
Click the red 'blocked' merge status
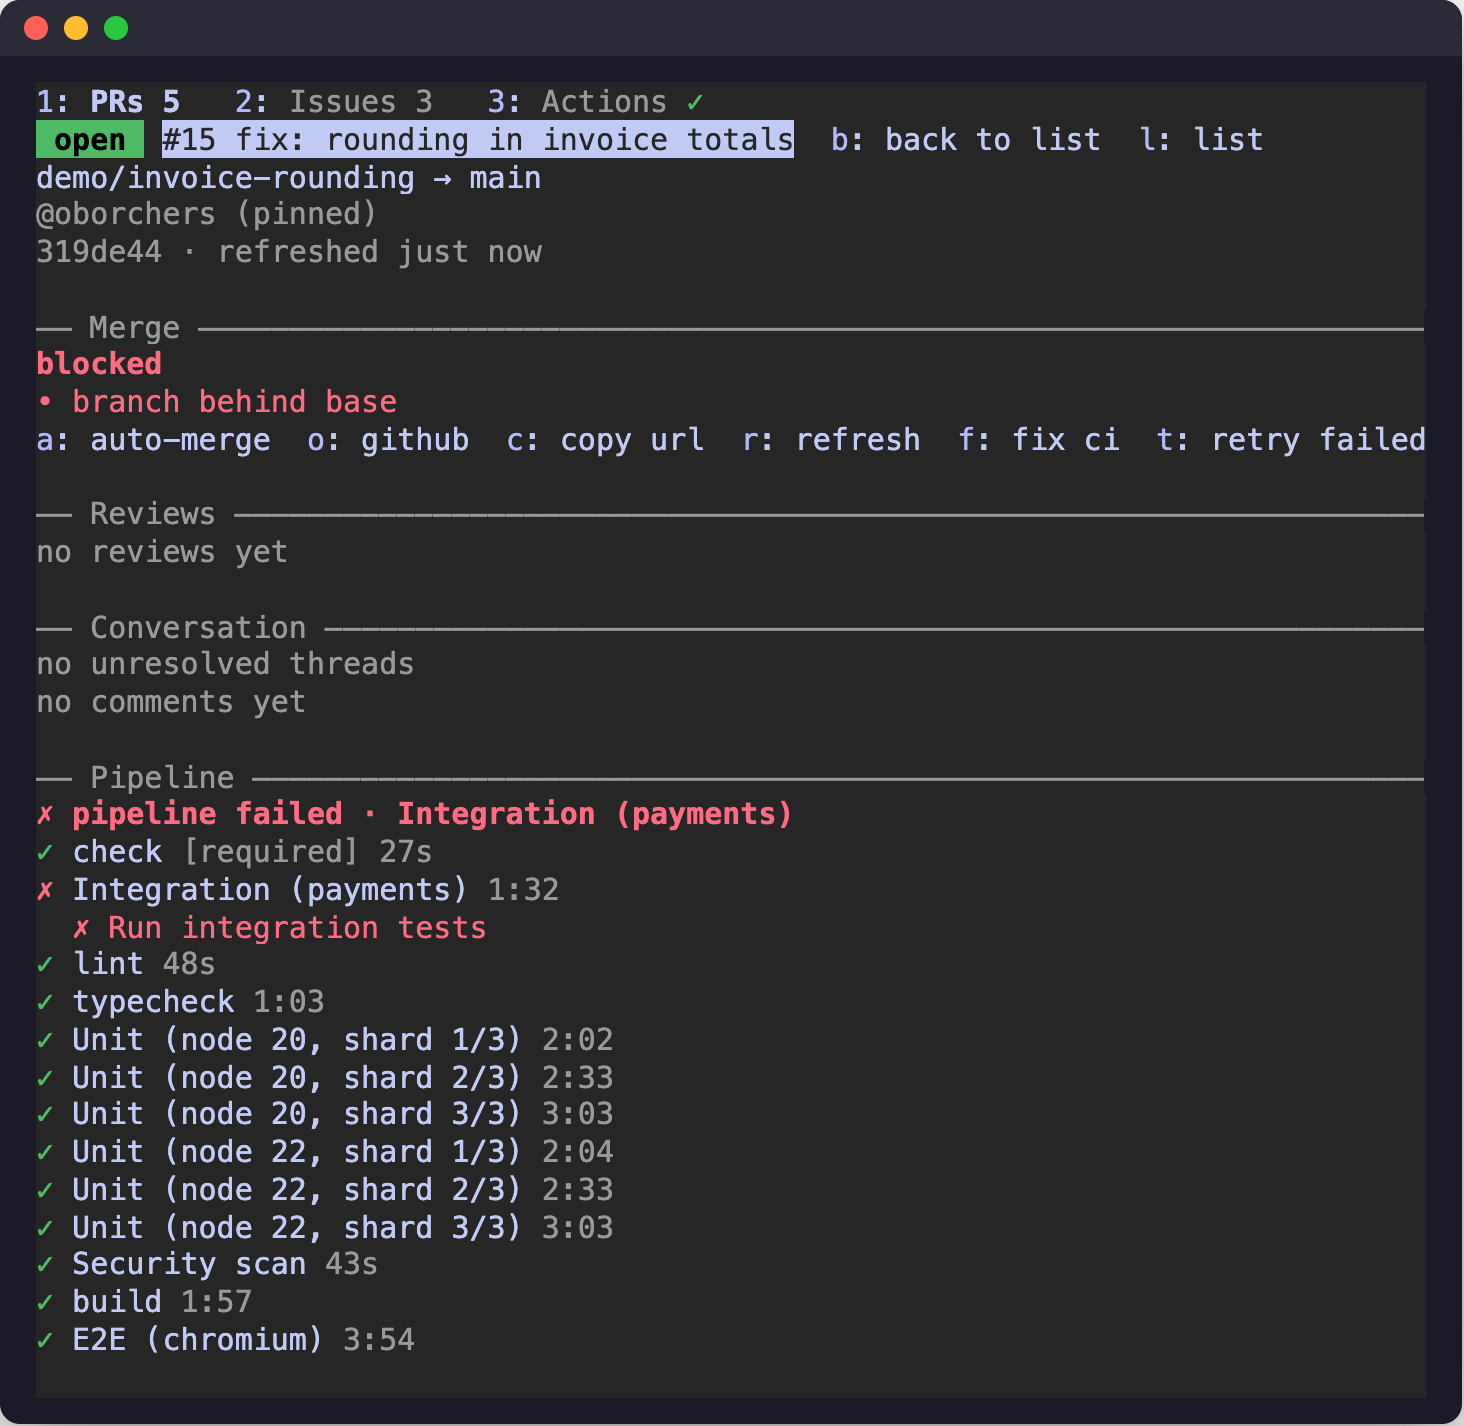click(x=99, y=364)
